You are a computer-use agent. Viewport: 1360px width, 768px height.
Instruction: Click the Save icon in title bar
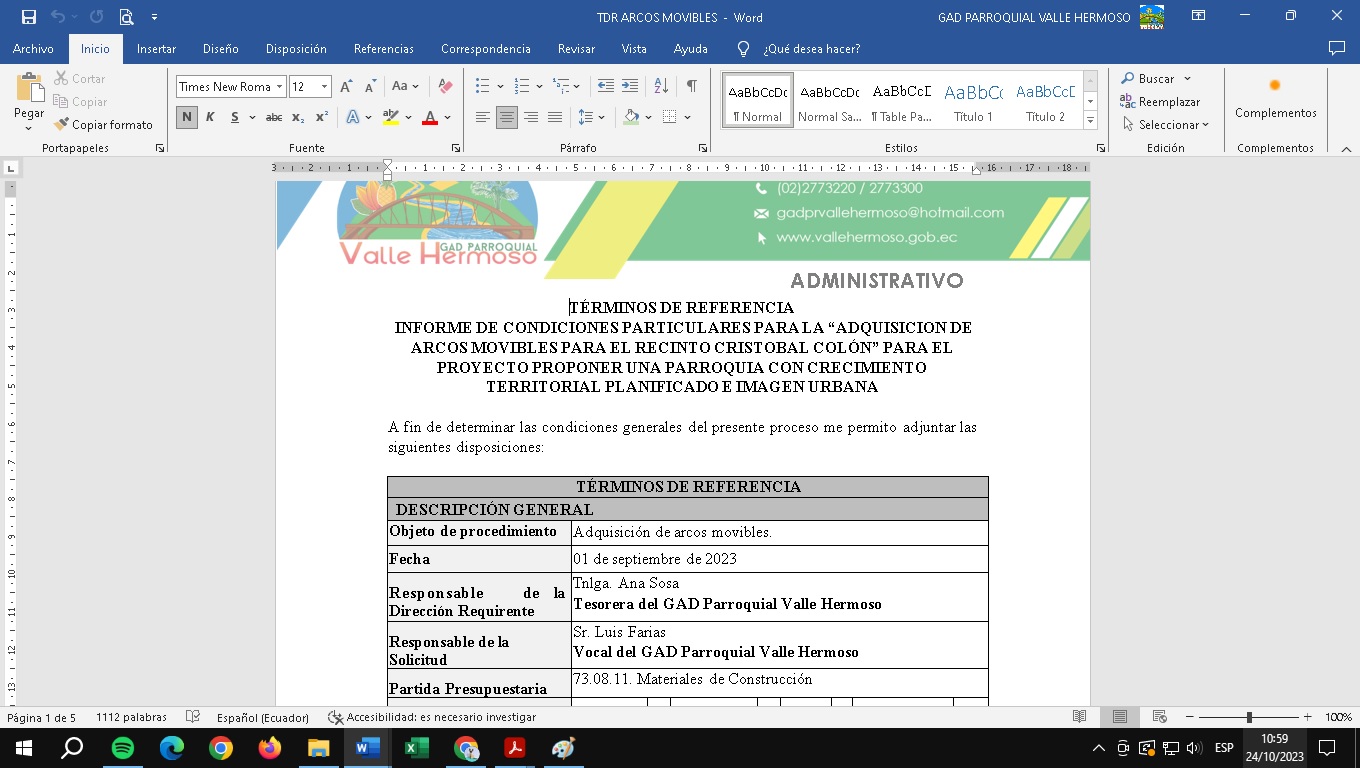pyautogui.click(x=28, y=17)
